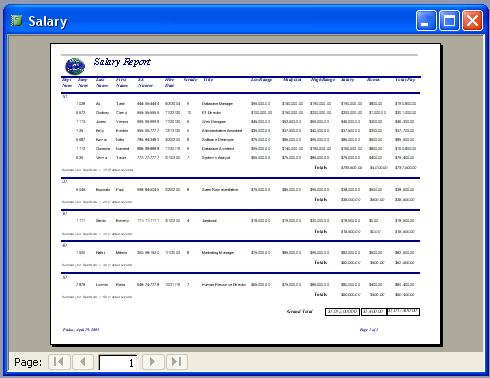
Task: Jump to the last report page
Action: click(x=176, y=362)
